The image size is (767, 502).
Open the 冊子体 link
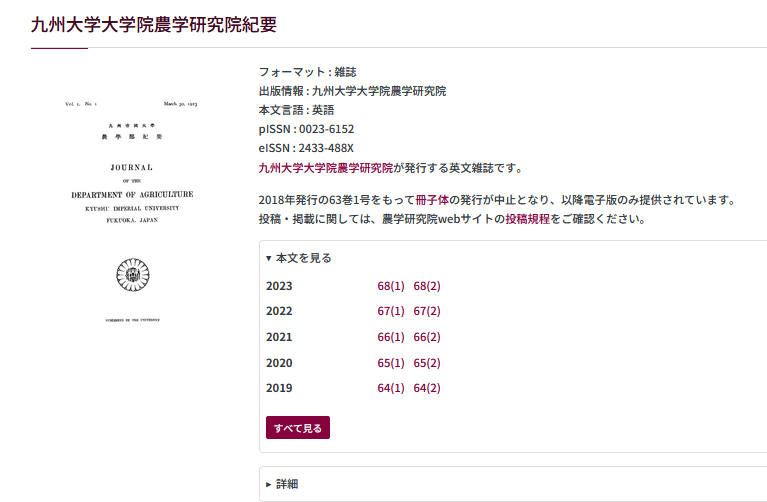432,200
